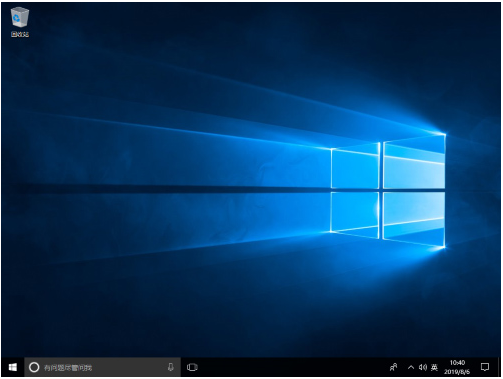Open the Windows Start menu
The width and height of the screenshot is (503, 379).
pyautogui.click(x=13, y=367)
